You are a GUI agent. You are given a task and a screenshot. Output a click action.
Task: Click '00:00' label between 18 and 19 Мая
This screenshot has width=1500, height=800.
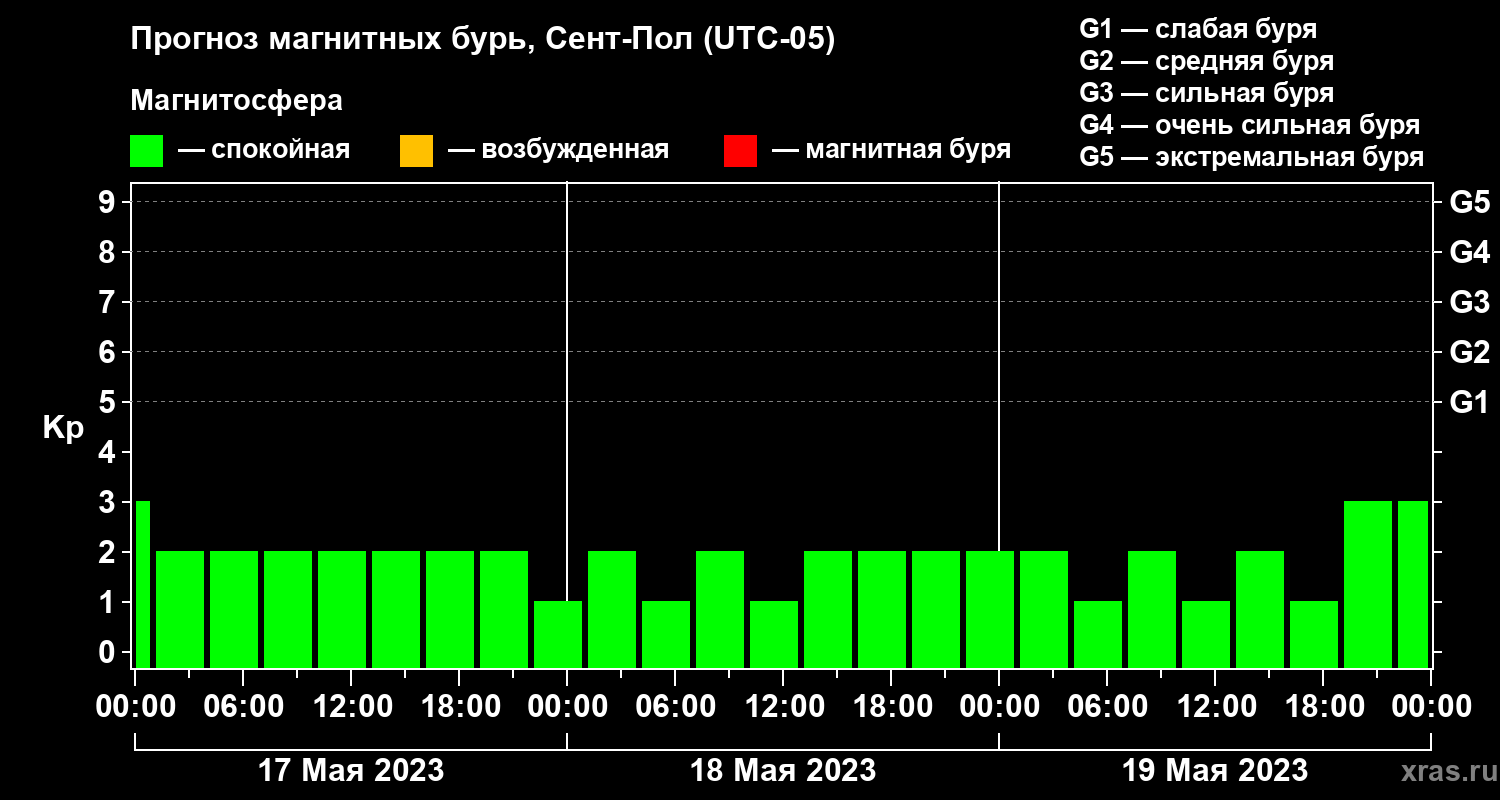[999, 706]
